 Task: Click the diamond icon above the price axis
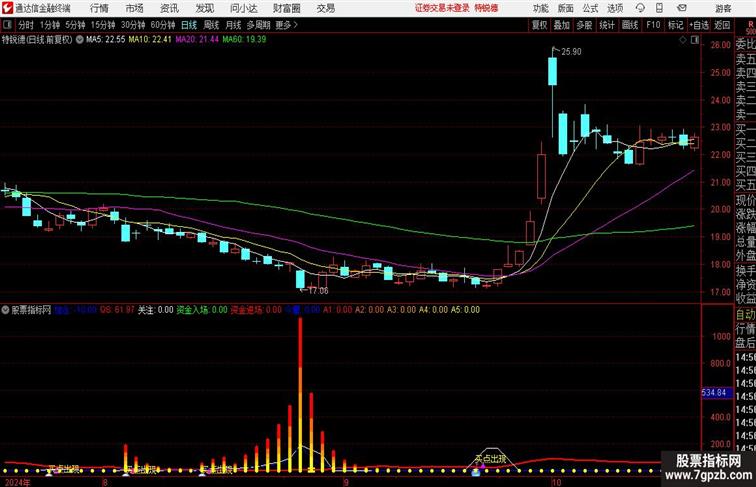(x=683, y=40)
